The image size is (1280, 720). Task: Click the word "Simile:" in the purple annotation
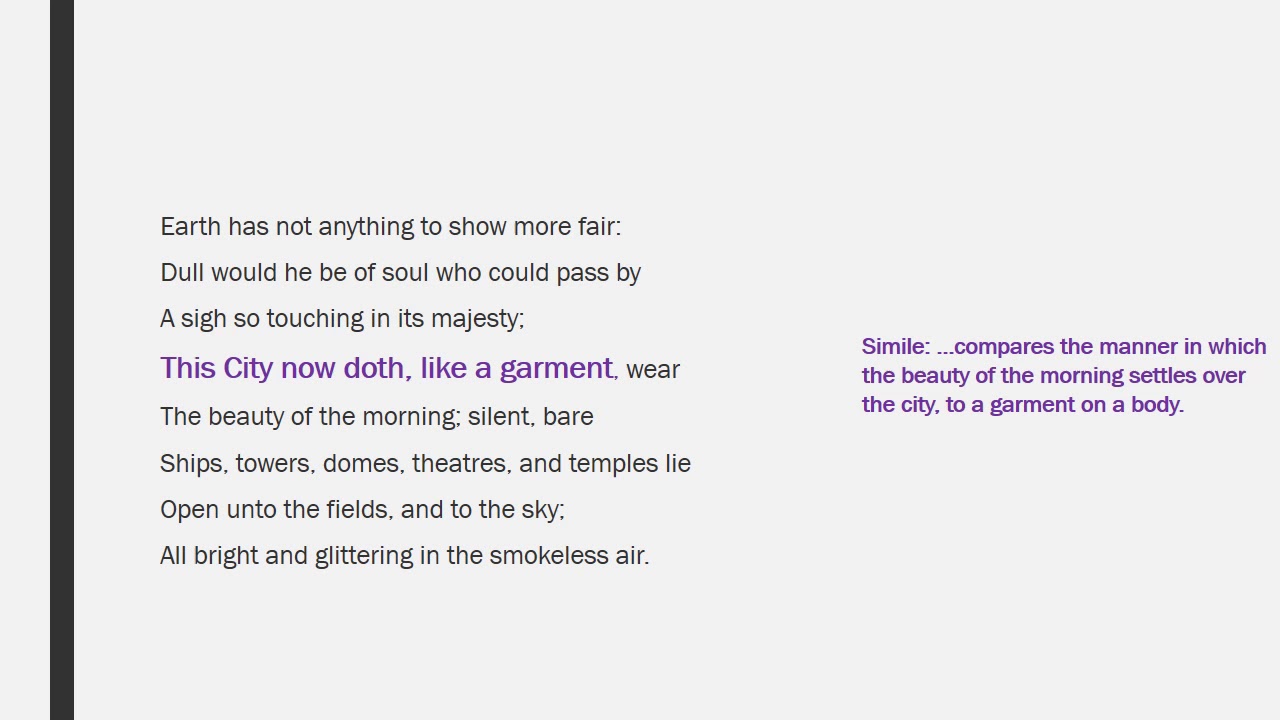tap(896, 347)
